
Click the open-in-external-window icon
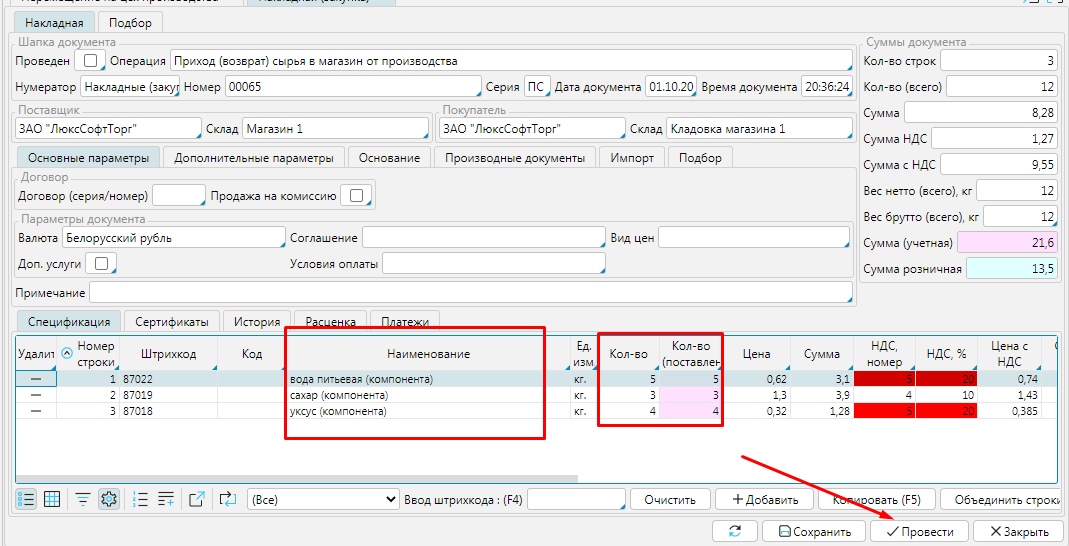(x=197, y=499)
